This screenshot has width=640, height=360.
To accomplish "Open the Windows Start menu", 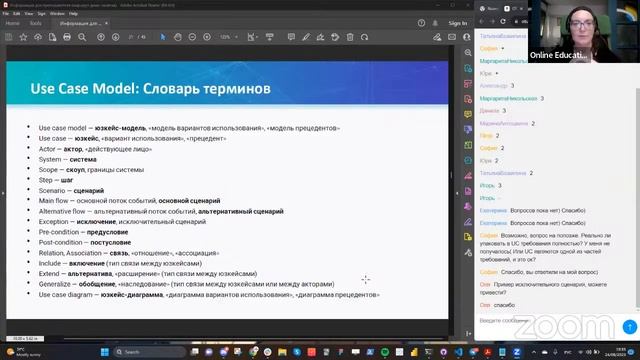I will point(104,352).
